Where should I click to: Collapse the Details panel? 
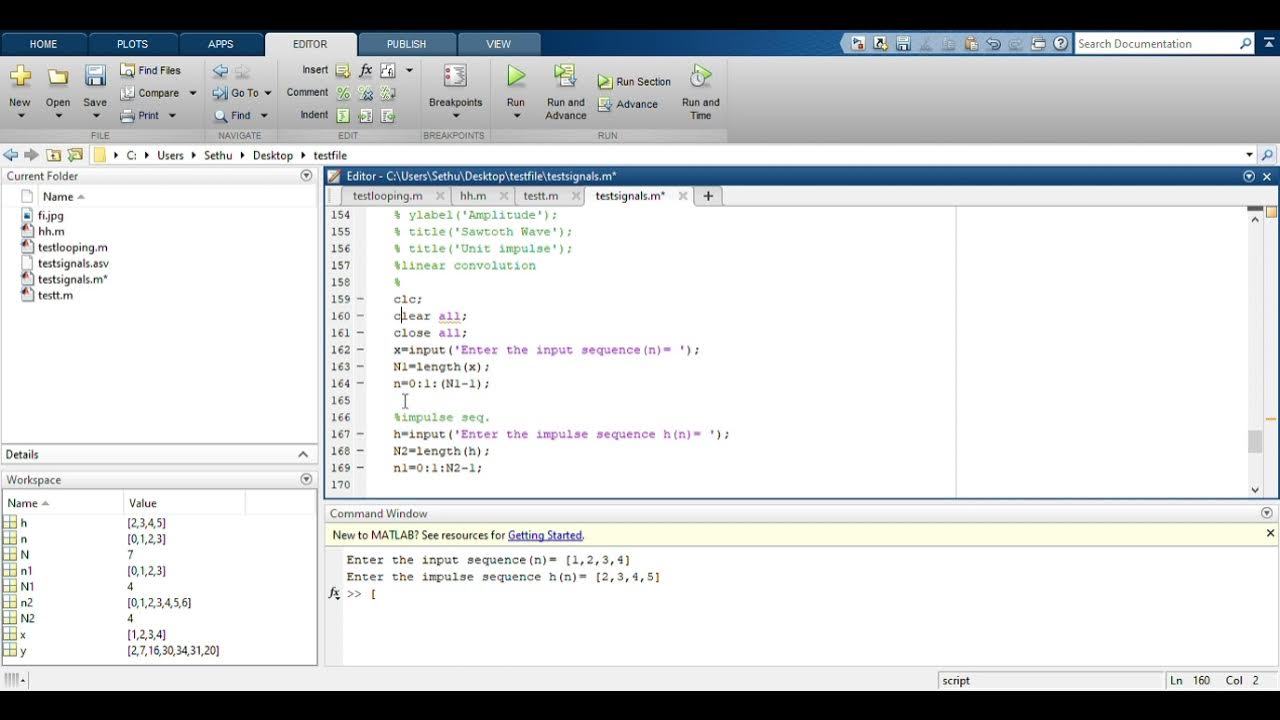click(304, 454)
